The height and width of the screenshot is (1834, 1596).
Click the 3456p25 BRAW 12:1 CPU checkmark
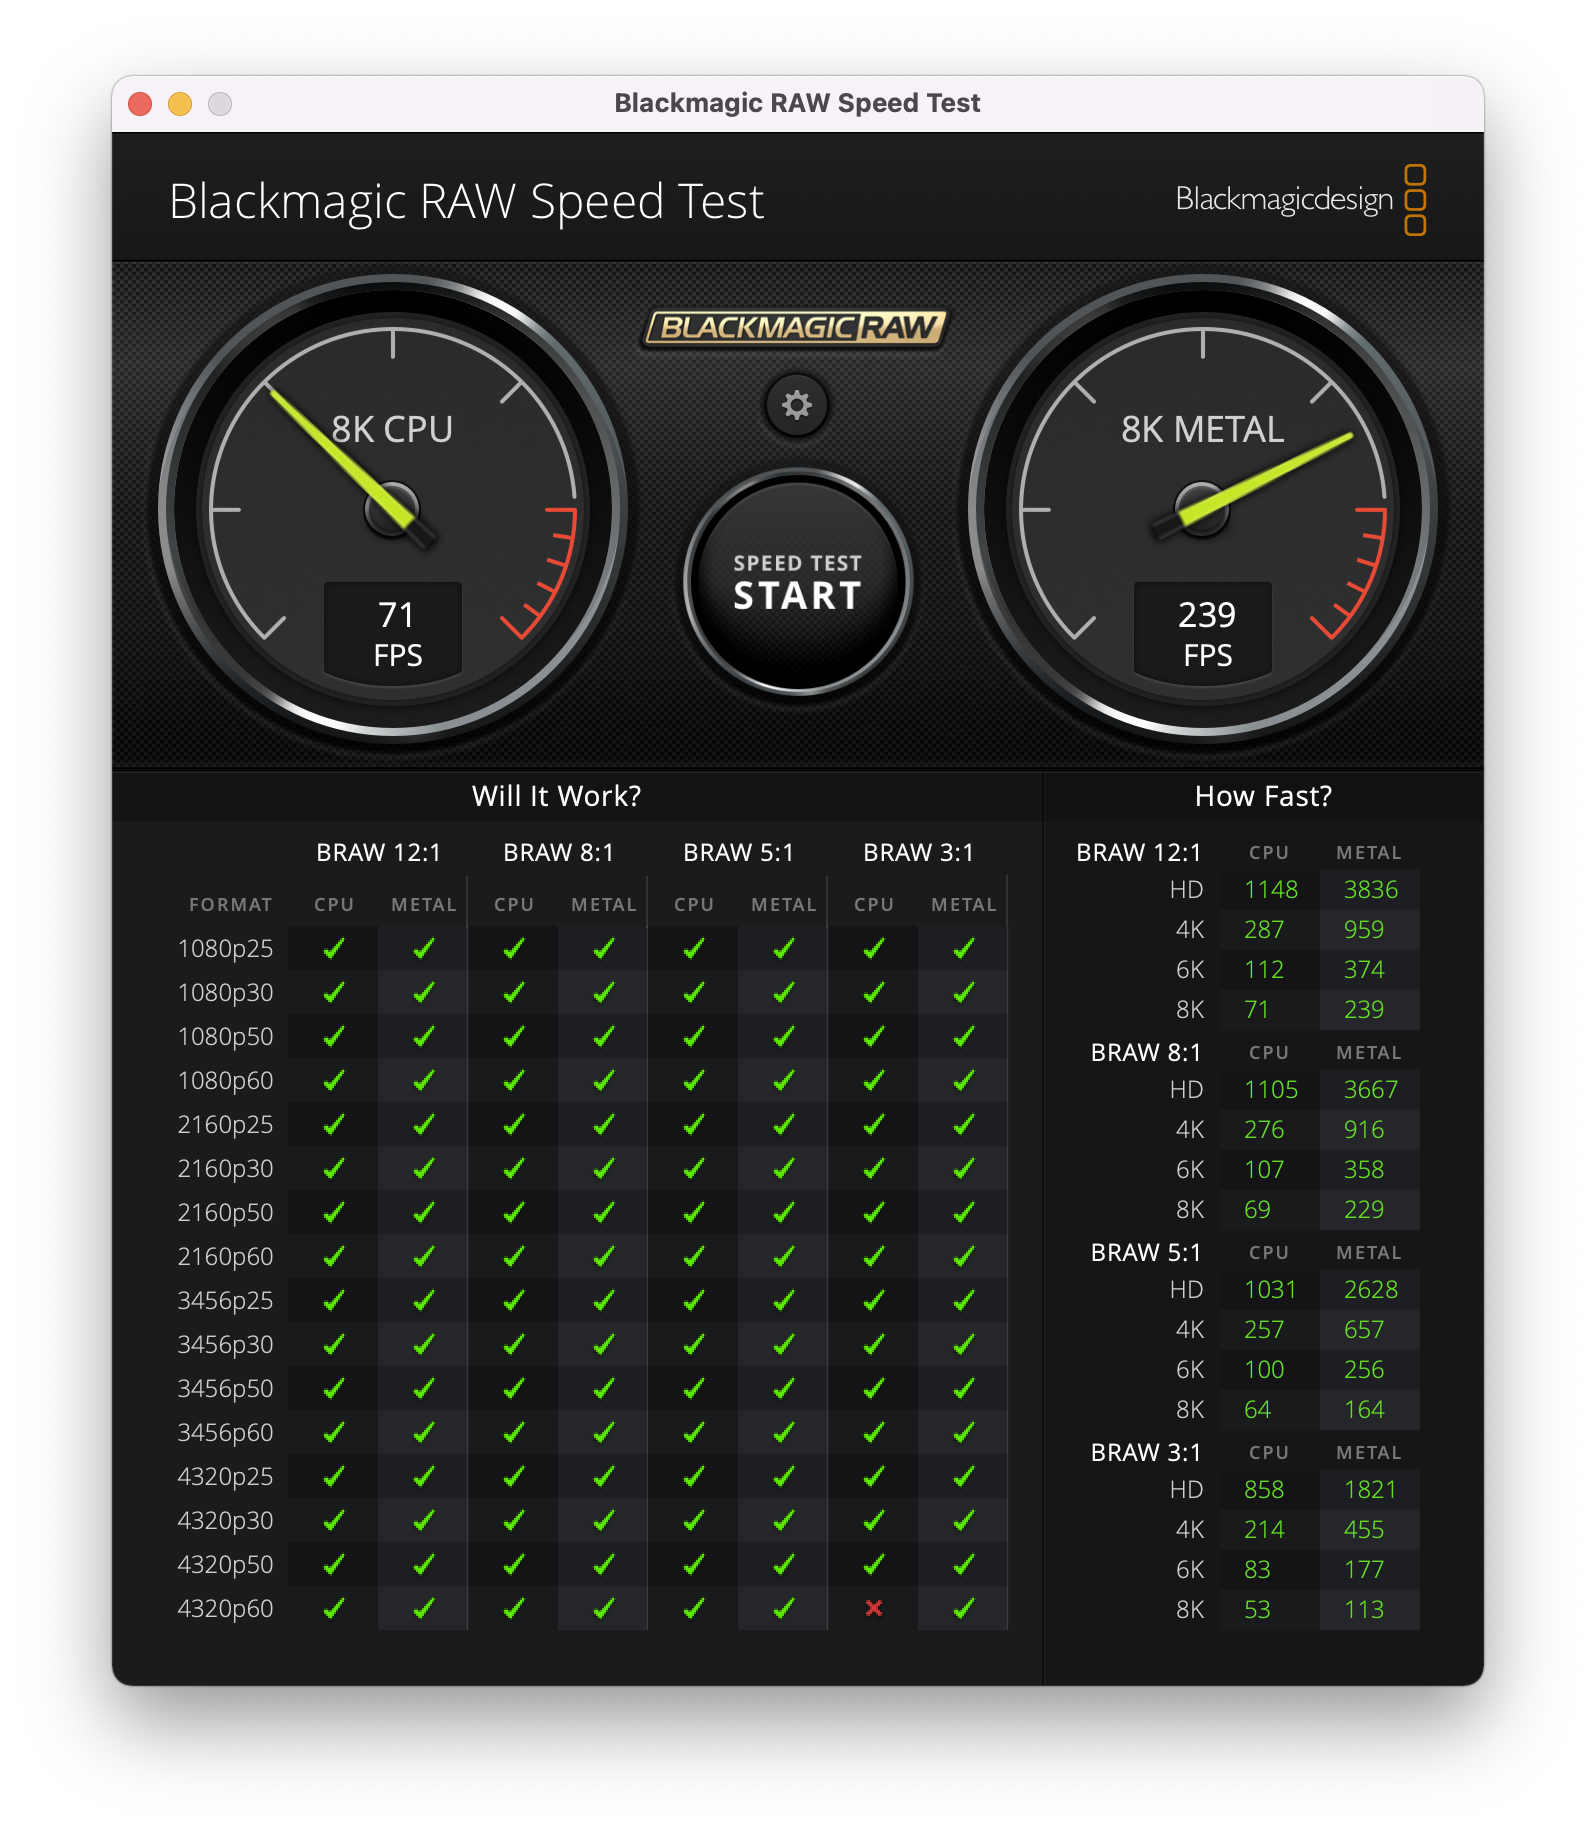point(334,1300)
